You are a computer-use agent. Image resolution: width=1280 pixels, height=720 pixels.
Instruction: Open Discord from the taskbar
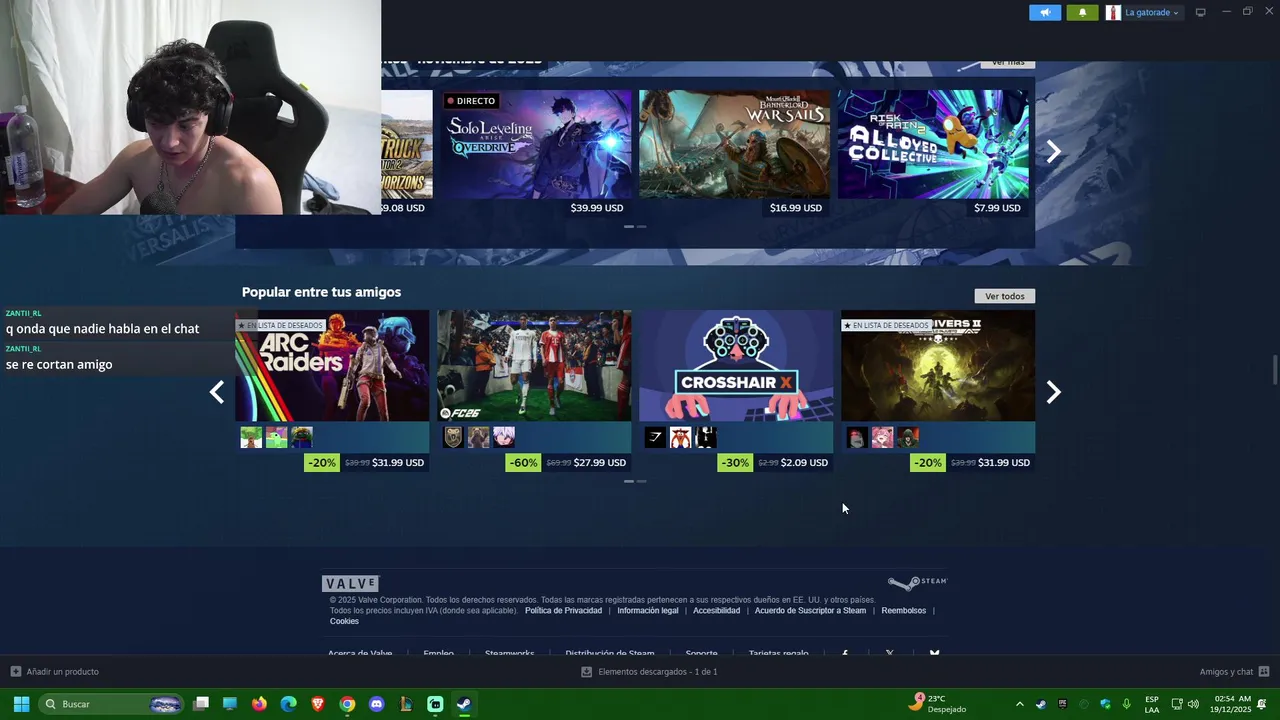coord(376,704)
